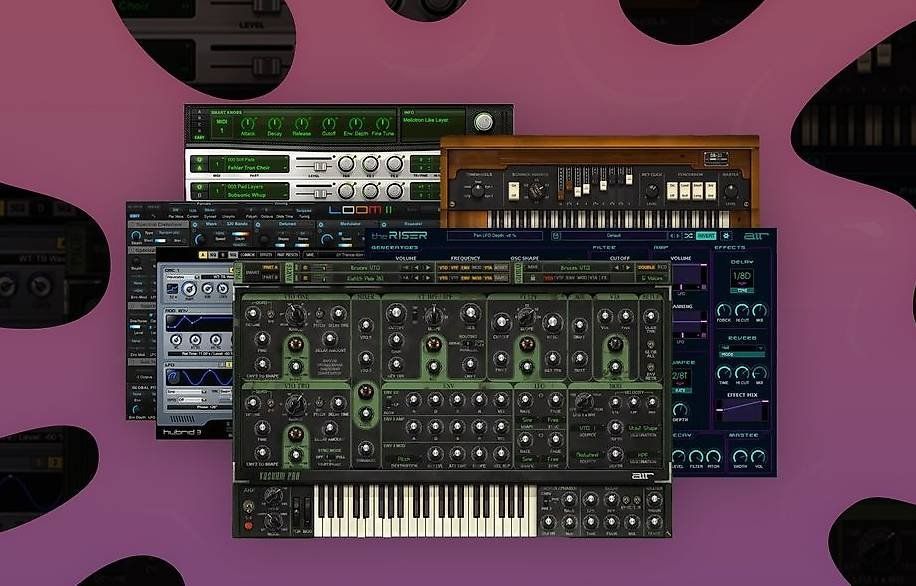Click the Riser previous/next preset arrows
This screenshot has width=916, height=586.
(x=675, y=235)
